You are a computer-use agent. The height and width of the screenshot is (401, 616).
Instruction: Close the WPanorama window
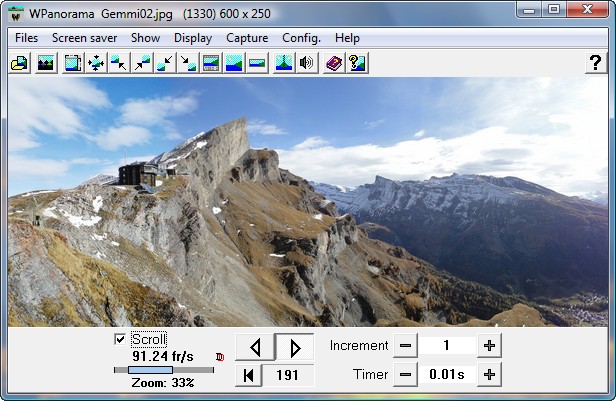click(x=588, y=10)
